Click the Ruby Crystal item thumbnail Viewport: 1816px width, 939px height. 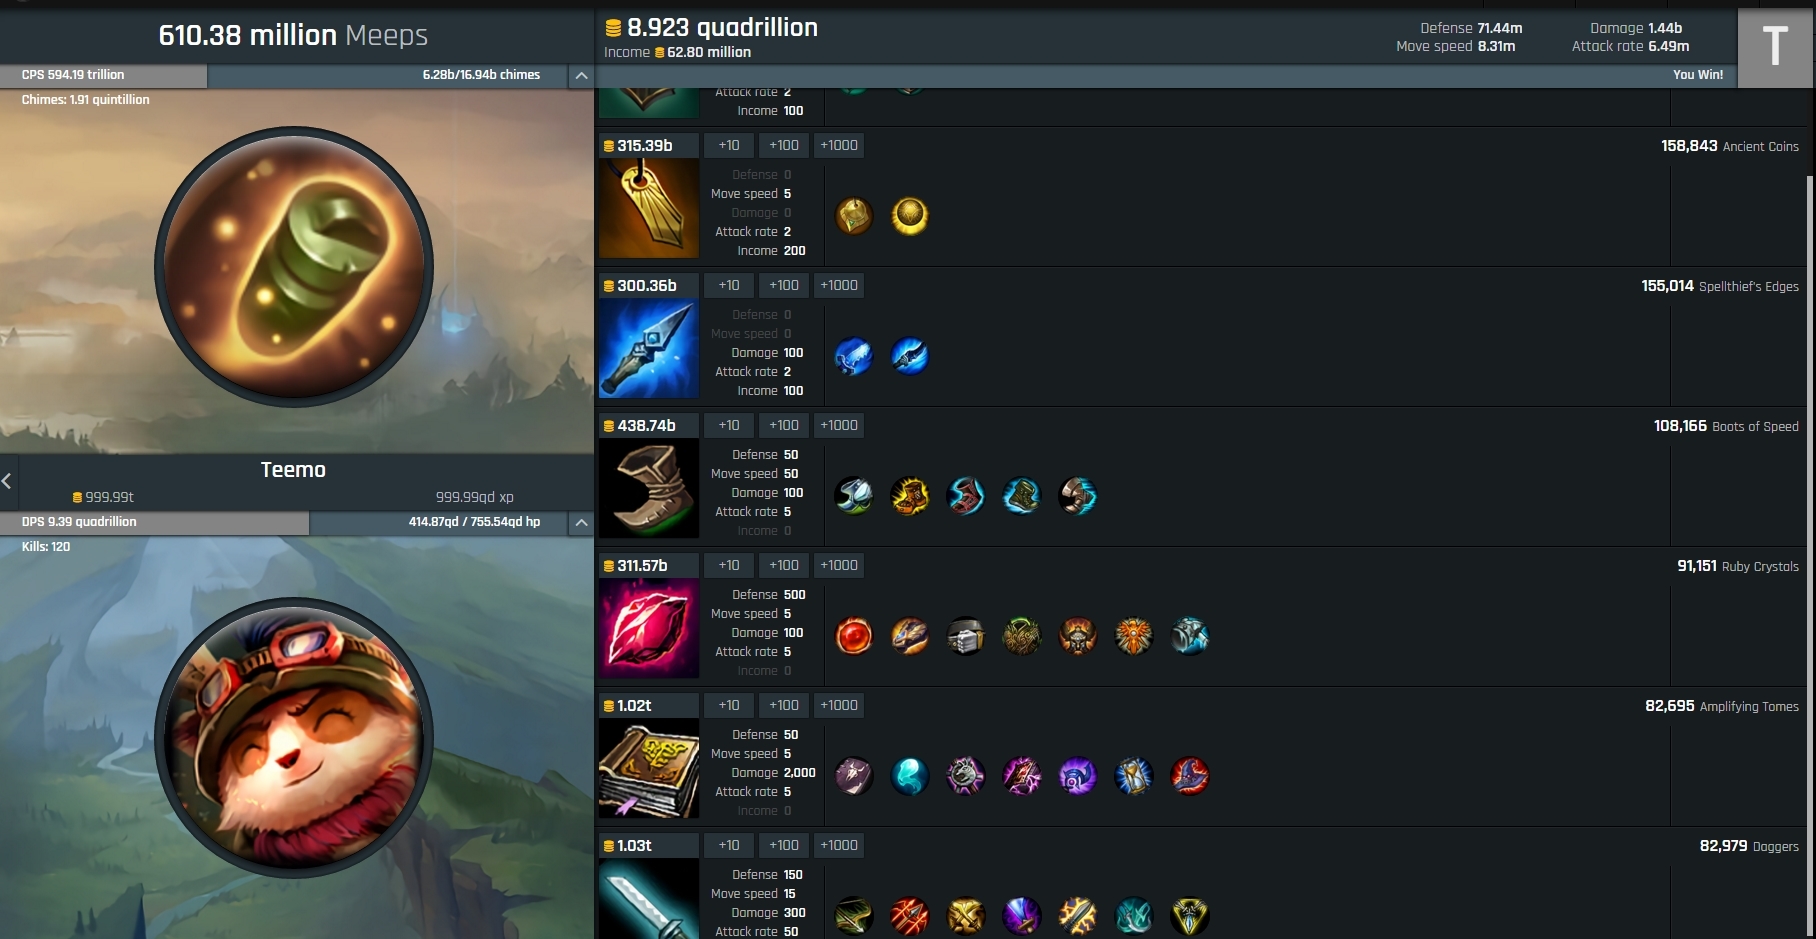[x=649, y=628]
